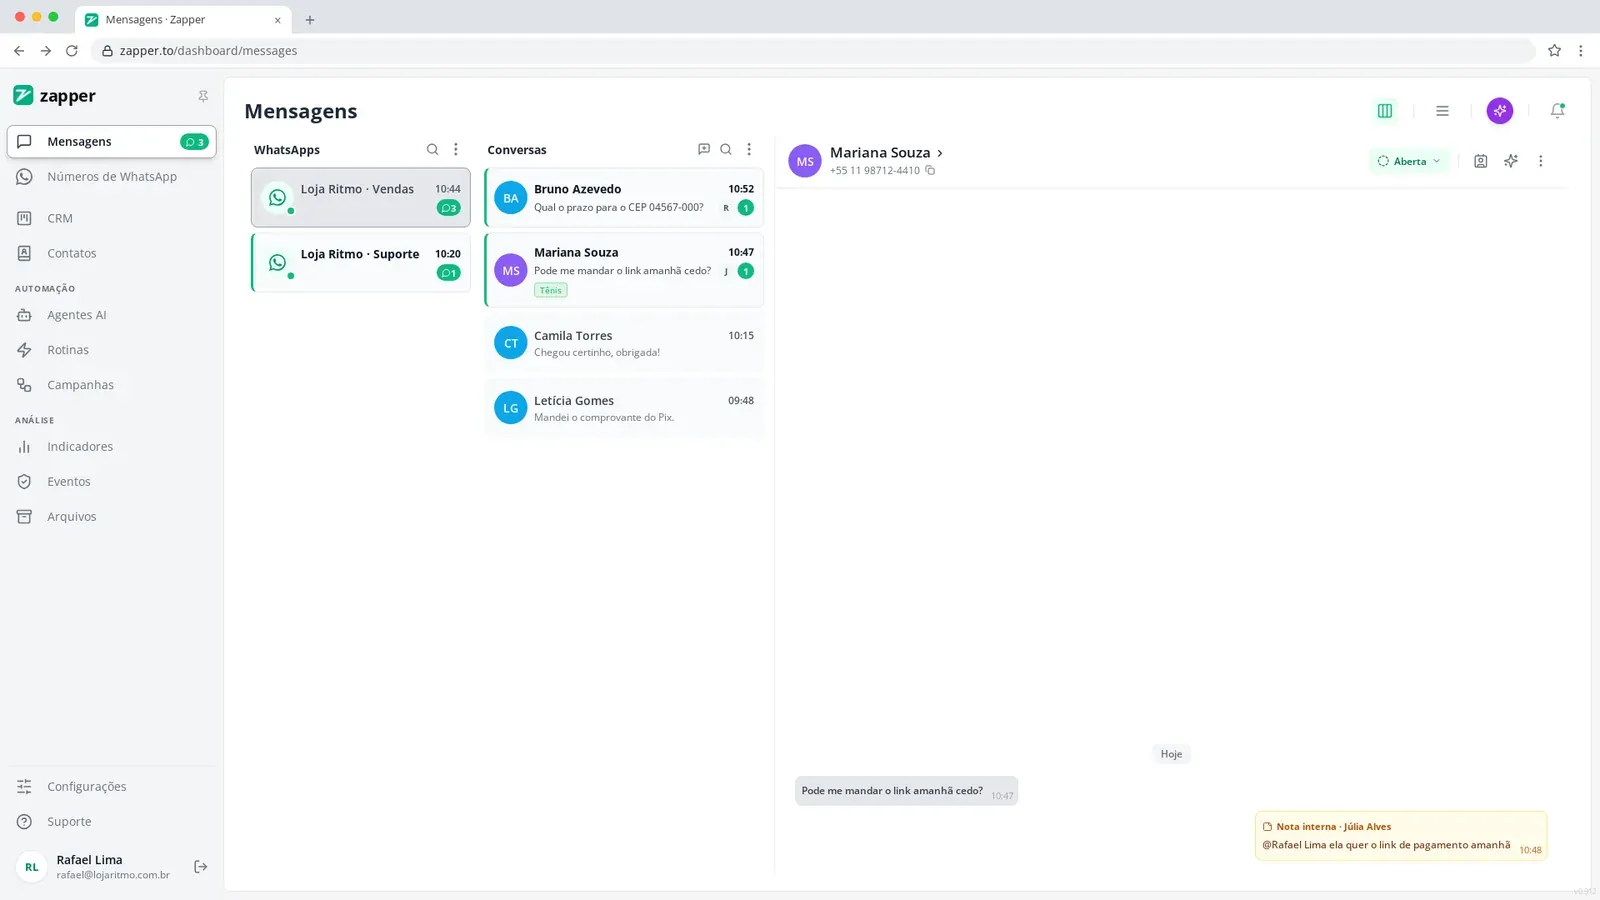Open Configurações settings

[x=111, y=787]
